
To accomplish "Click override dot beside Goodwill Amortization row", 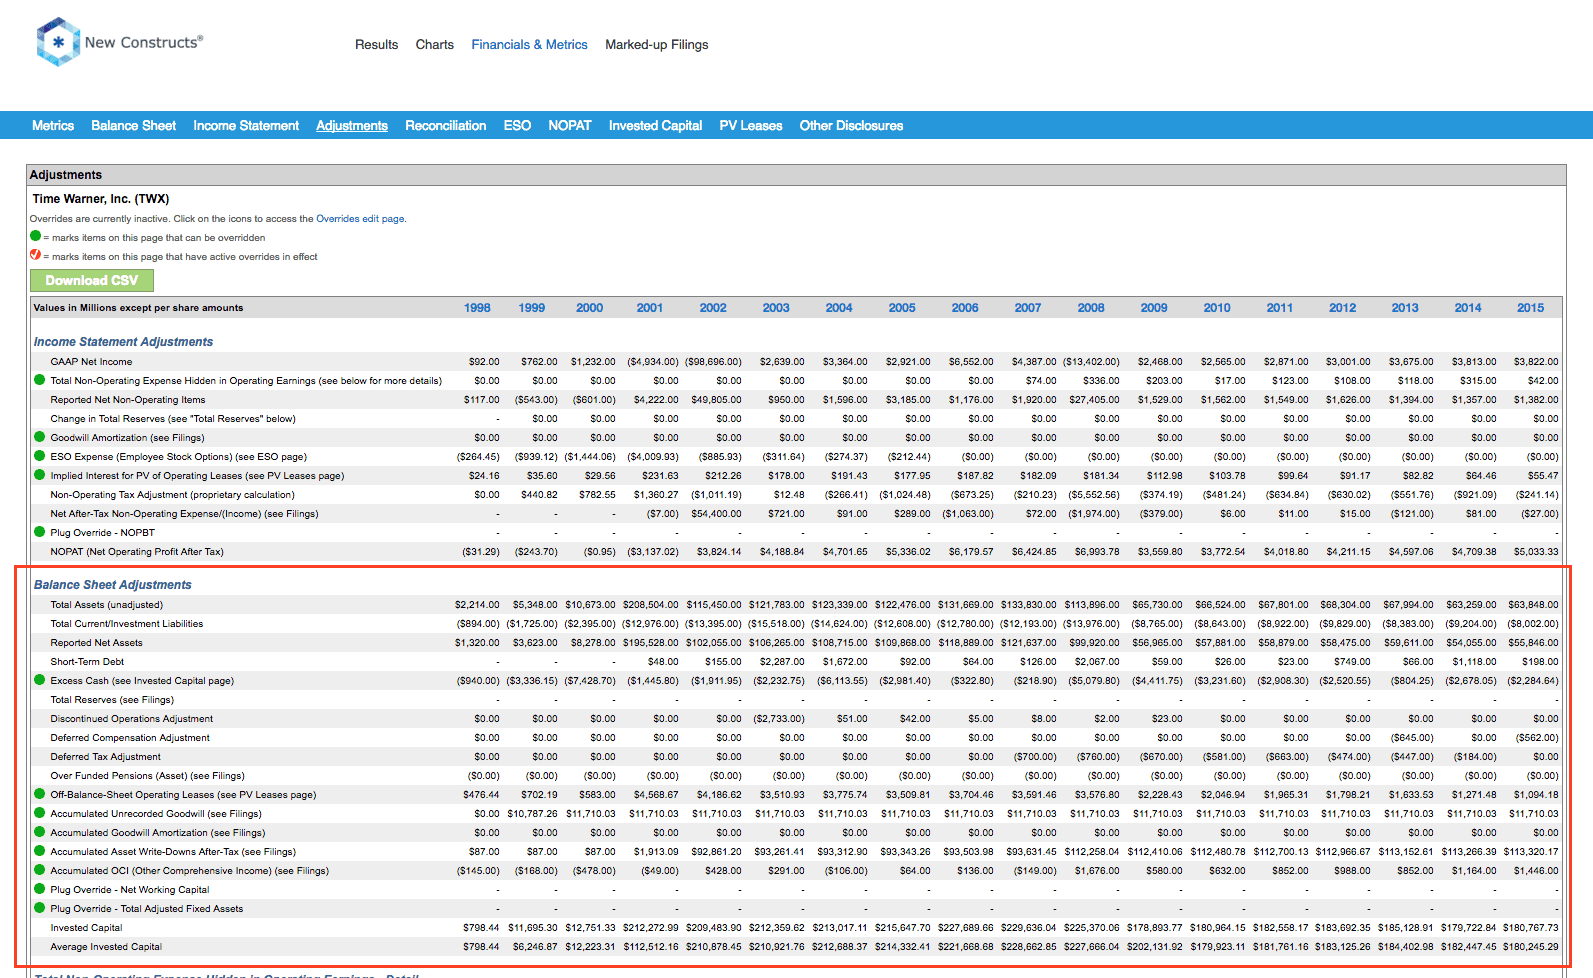I will pos(40,437).
